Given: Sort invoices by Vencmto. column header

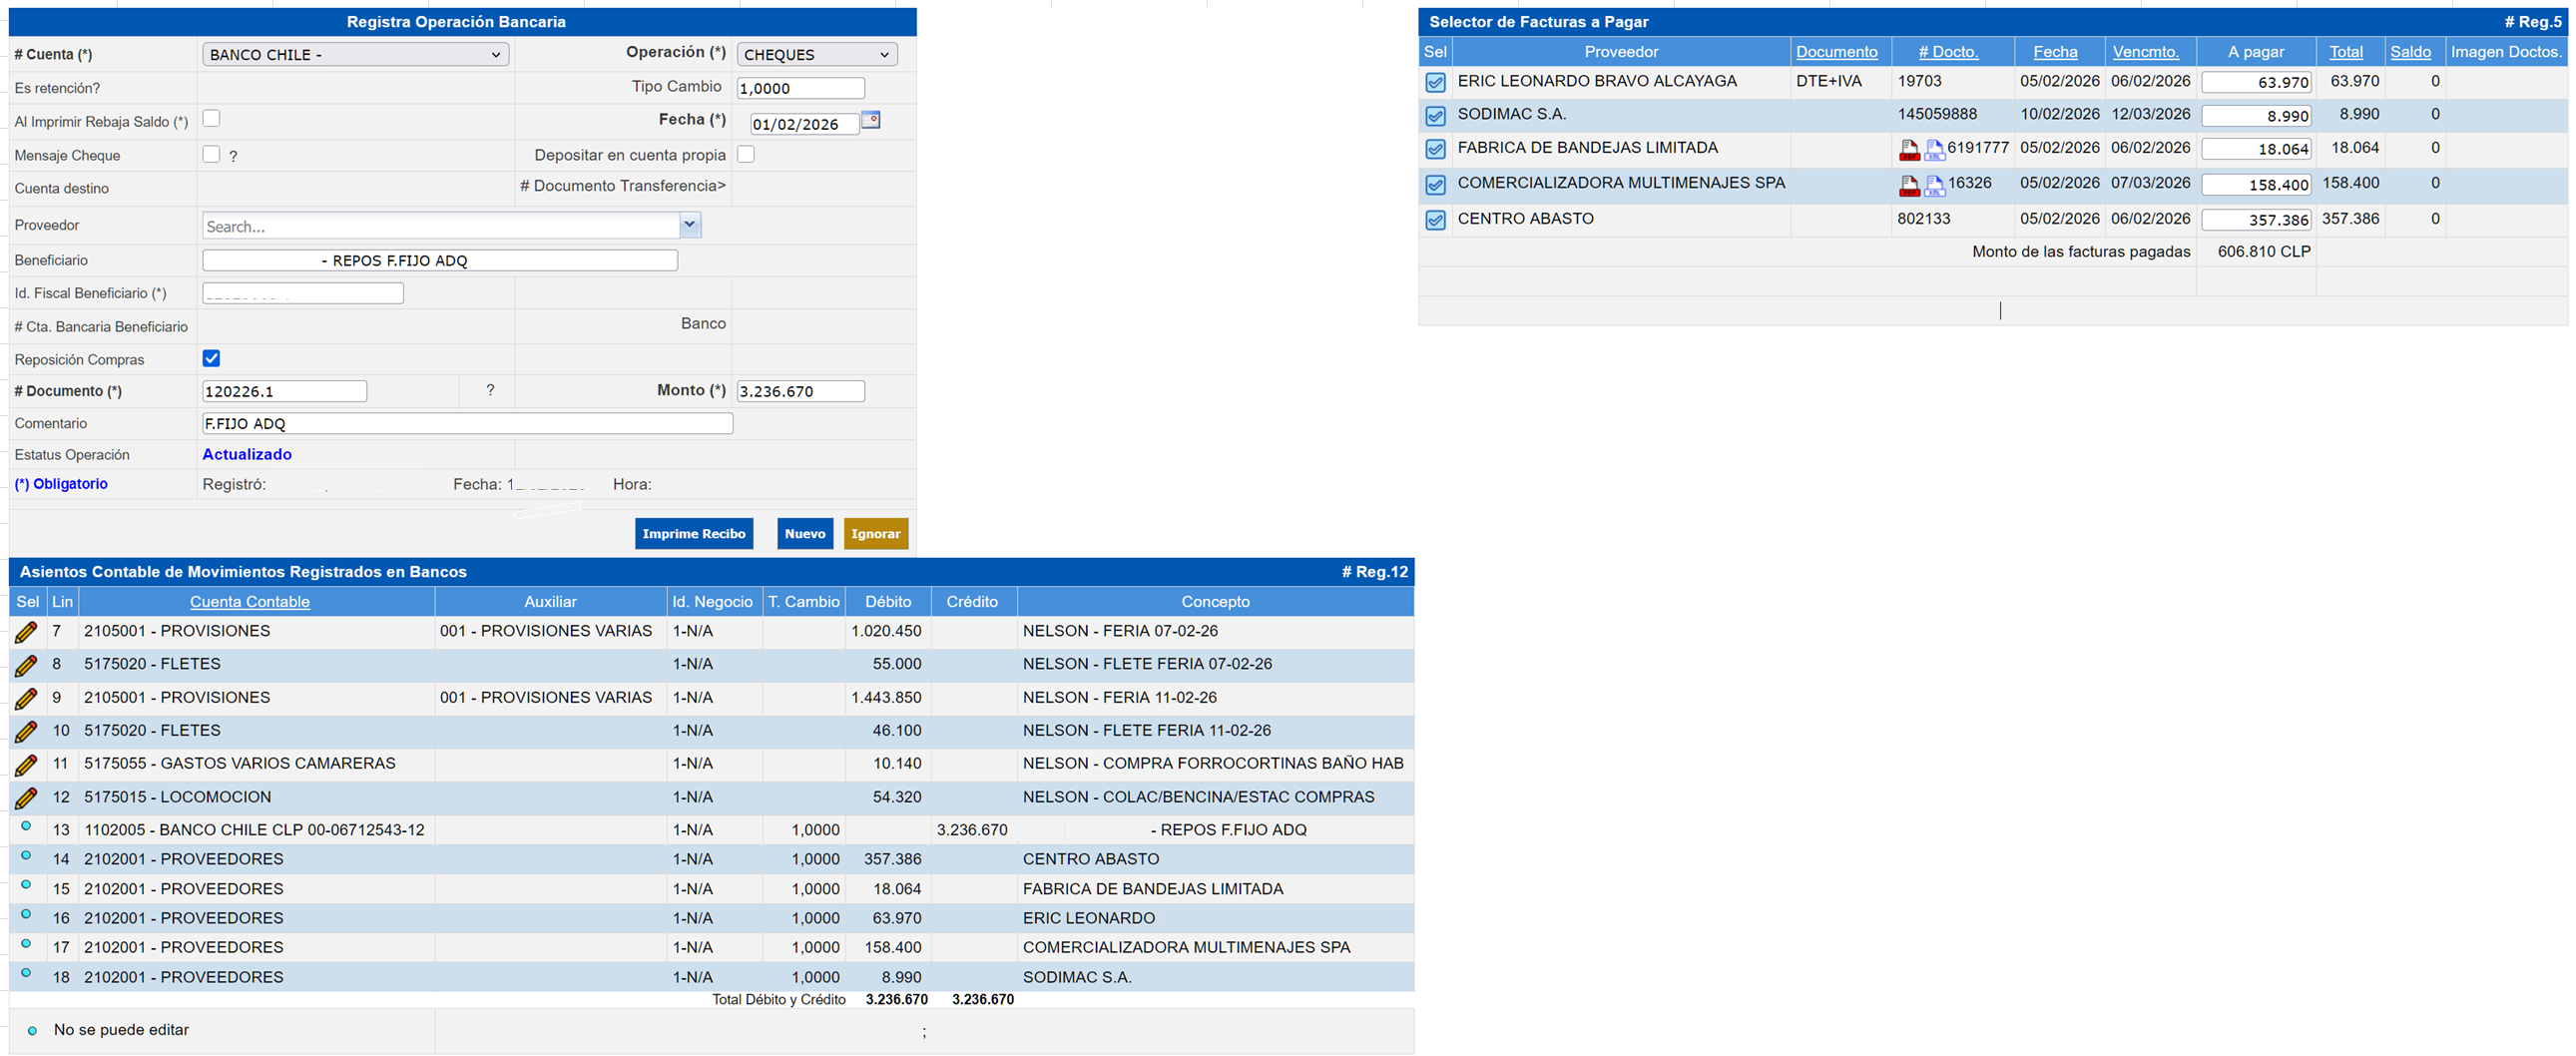Looking at the screenshot, I should tap(2145, 52).
